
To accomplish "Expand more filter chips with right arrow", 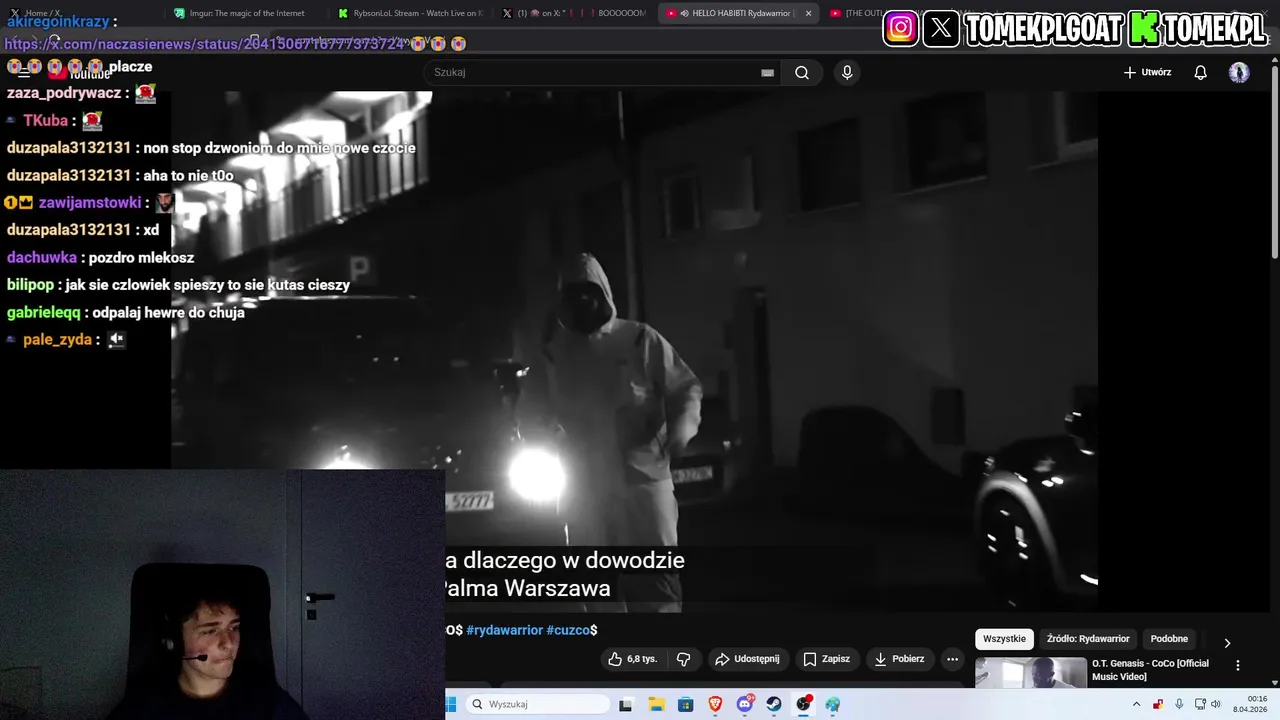I will point(1227,643).
